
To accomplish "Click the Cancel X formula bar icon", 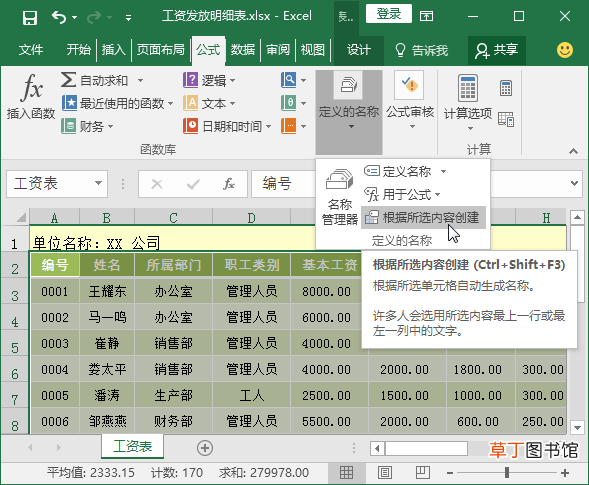I will (157, 184).
